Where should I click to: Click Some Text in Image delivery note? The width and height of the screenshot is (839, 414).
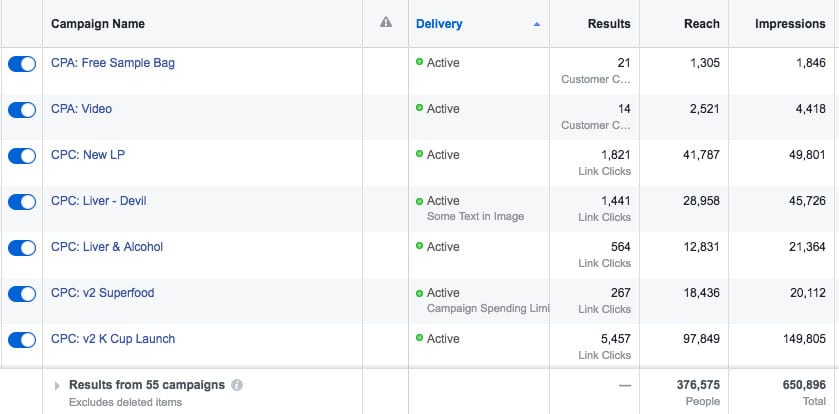pyautogui.click(x=475, y=217)
